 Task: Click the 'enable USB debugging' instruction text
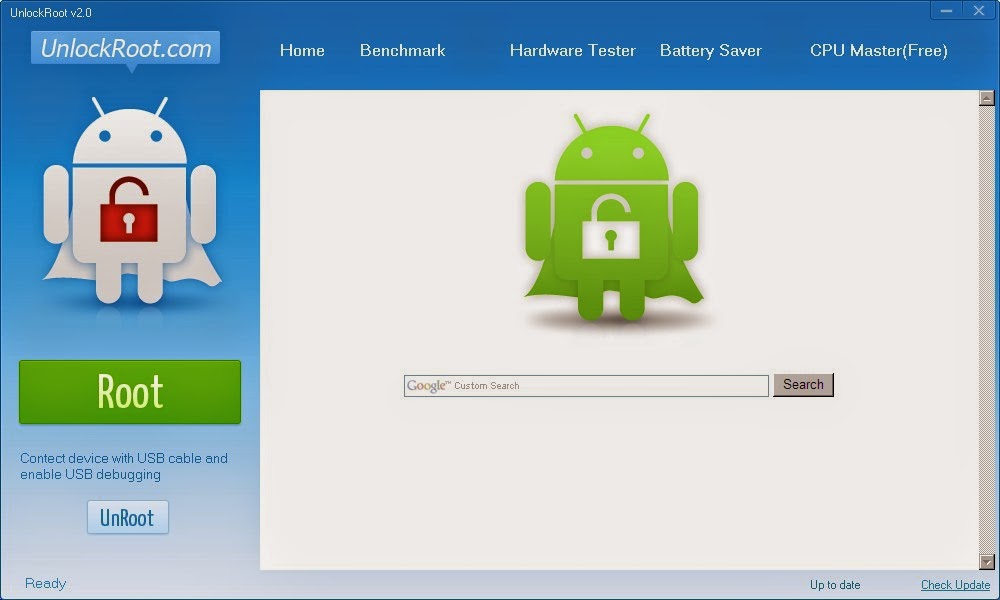pos(91,474)
